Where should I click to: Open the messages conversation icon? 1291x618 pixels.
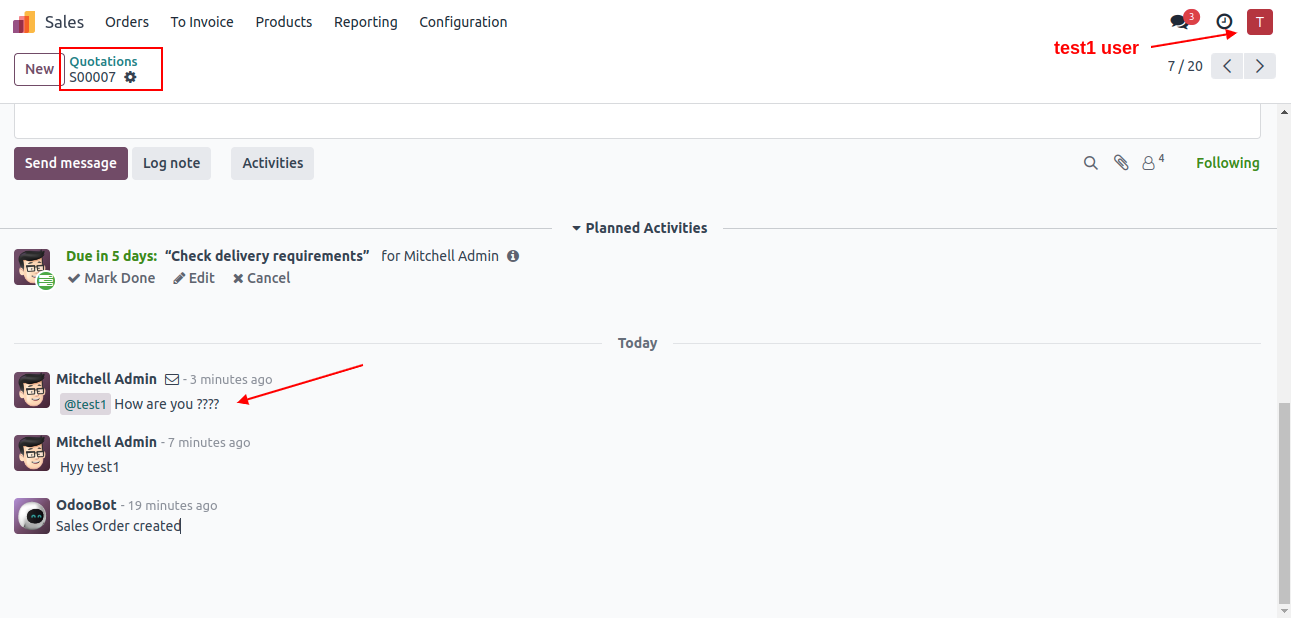[1180, 22]
